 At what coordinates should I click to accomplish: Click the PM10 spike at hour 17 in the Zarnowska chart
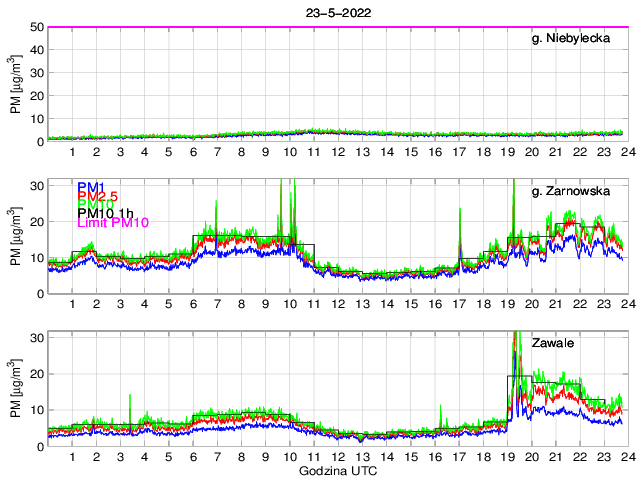pos(460,233)
